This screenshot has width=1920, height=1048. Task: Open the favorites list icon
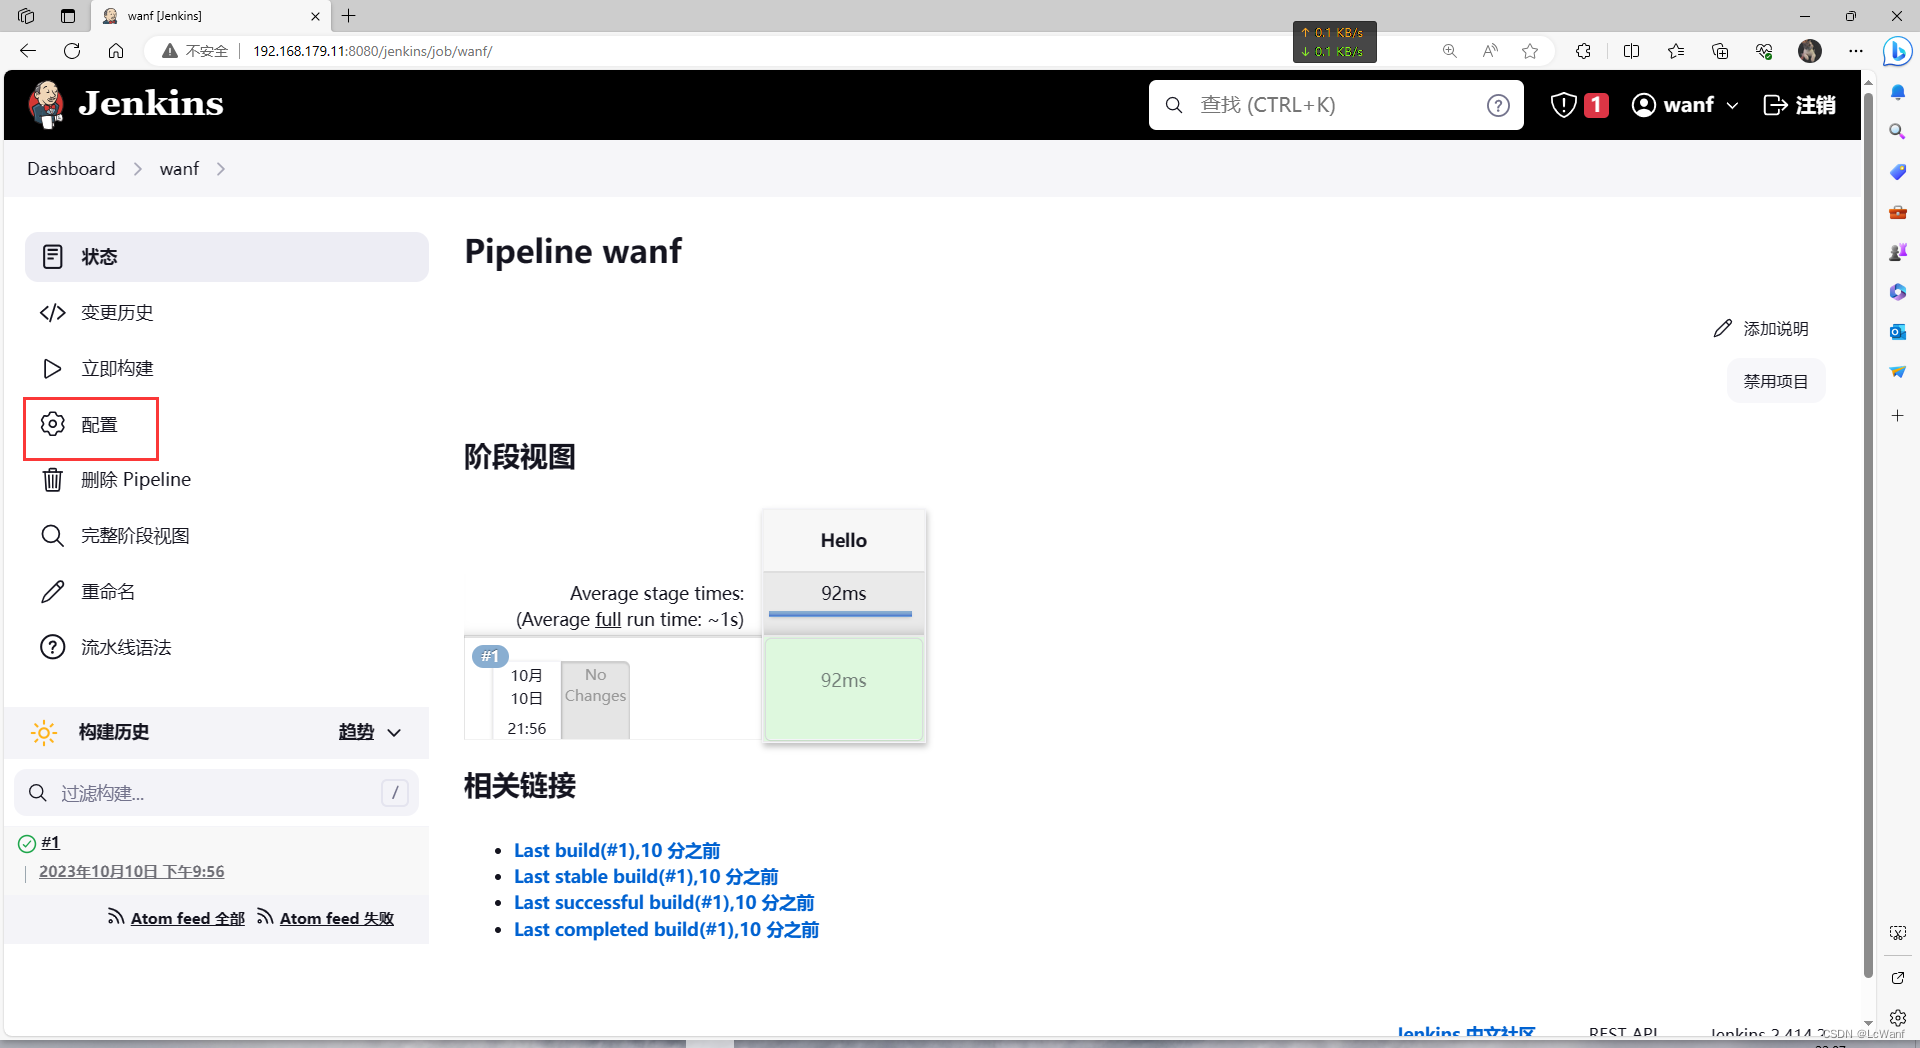1676,51
